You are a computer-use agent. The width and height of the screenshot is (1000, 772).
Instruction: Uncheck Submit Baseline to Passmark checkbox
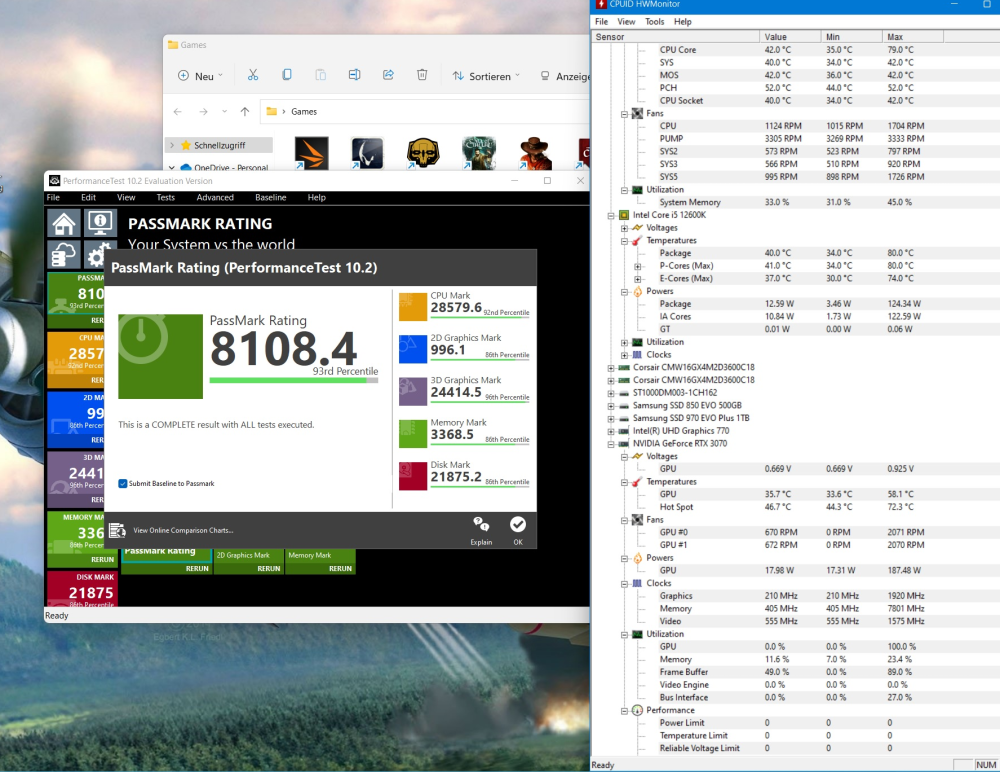123,483
